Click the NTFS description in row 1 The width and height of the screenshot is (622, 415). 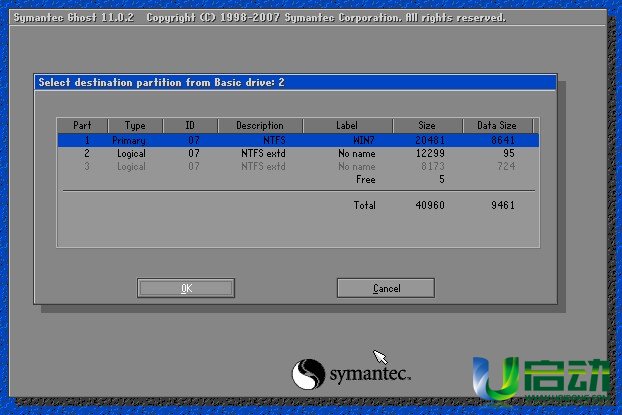tap(275, 140)
